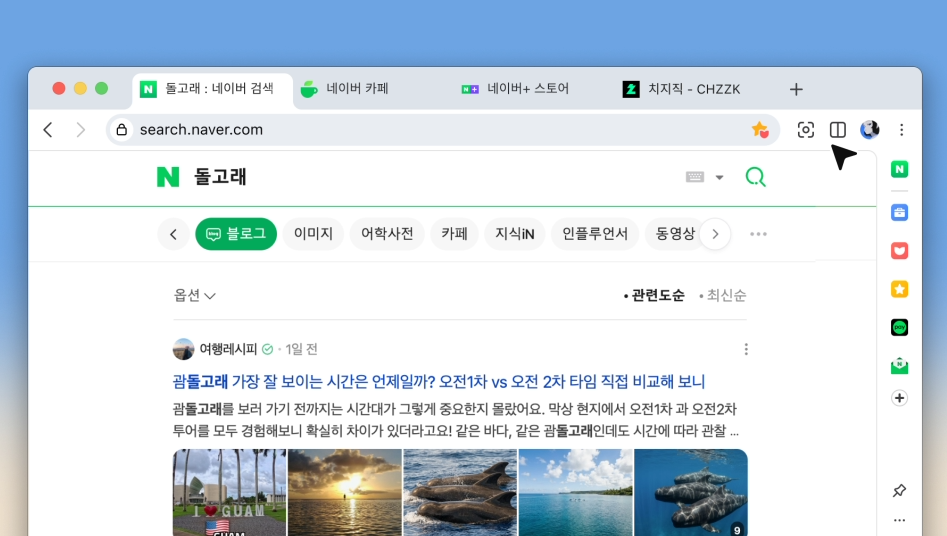Viewport: 947px width, 536px height.
Task: Open the sunset over sea thumbnail
Action: 345,492
